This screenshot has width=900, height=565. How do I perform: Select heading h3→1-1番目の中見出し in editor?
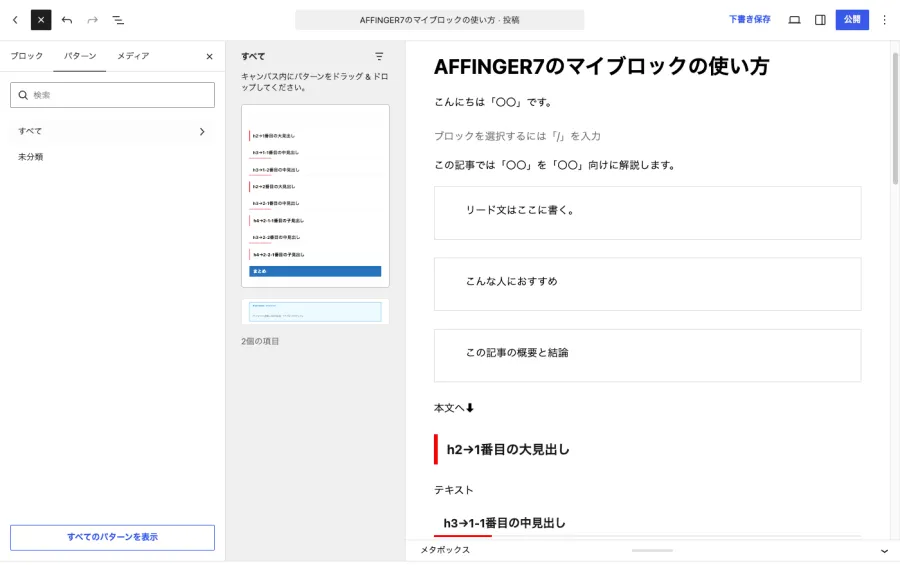tap(505, 523)
